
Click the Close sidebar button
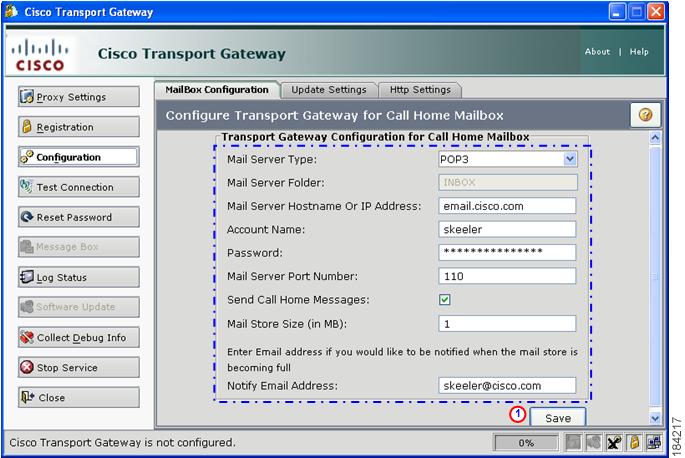(79, 397)
